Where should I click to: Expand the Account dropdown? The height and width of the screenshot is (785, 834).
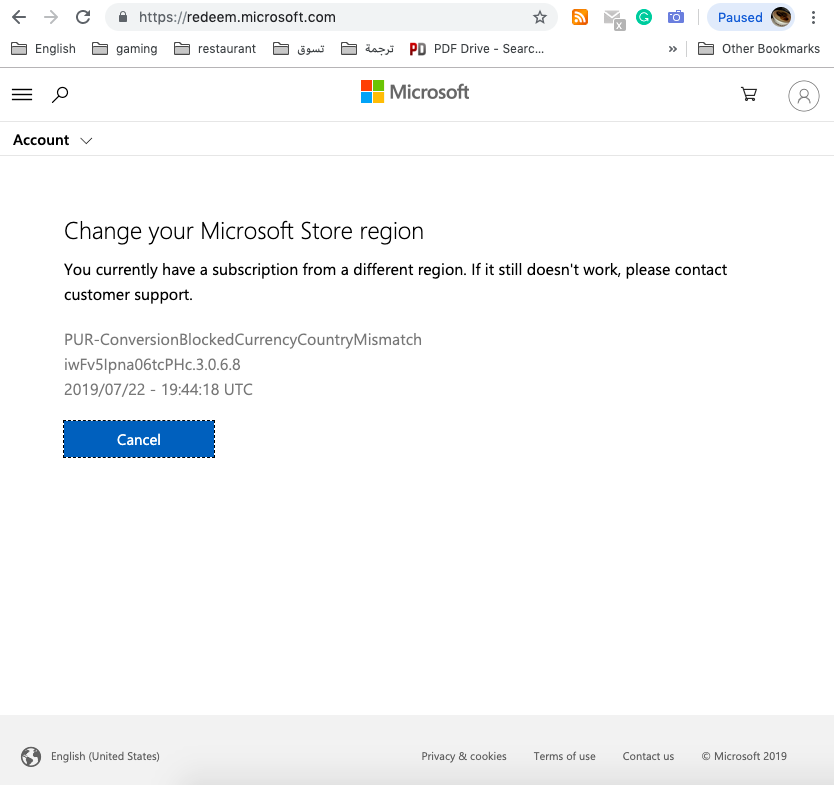[53, 140]
